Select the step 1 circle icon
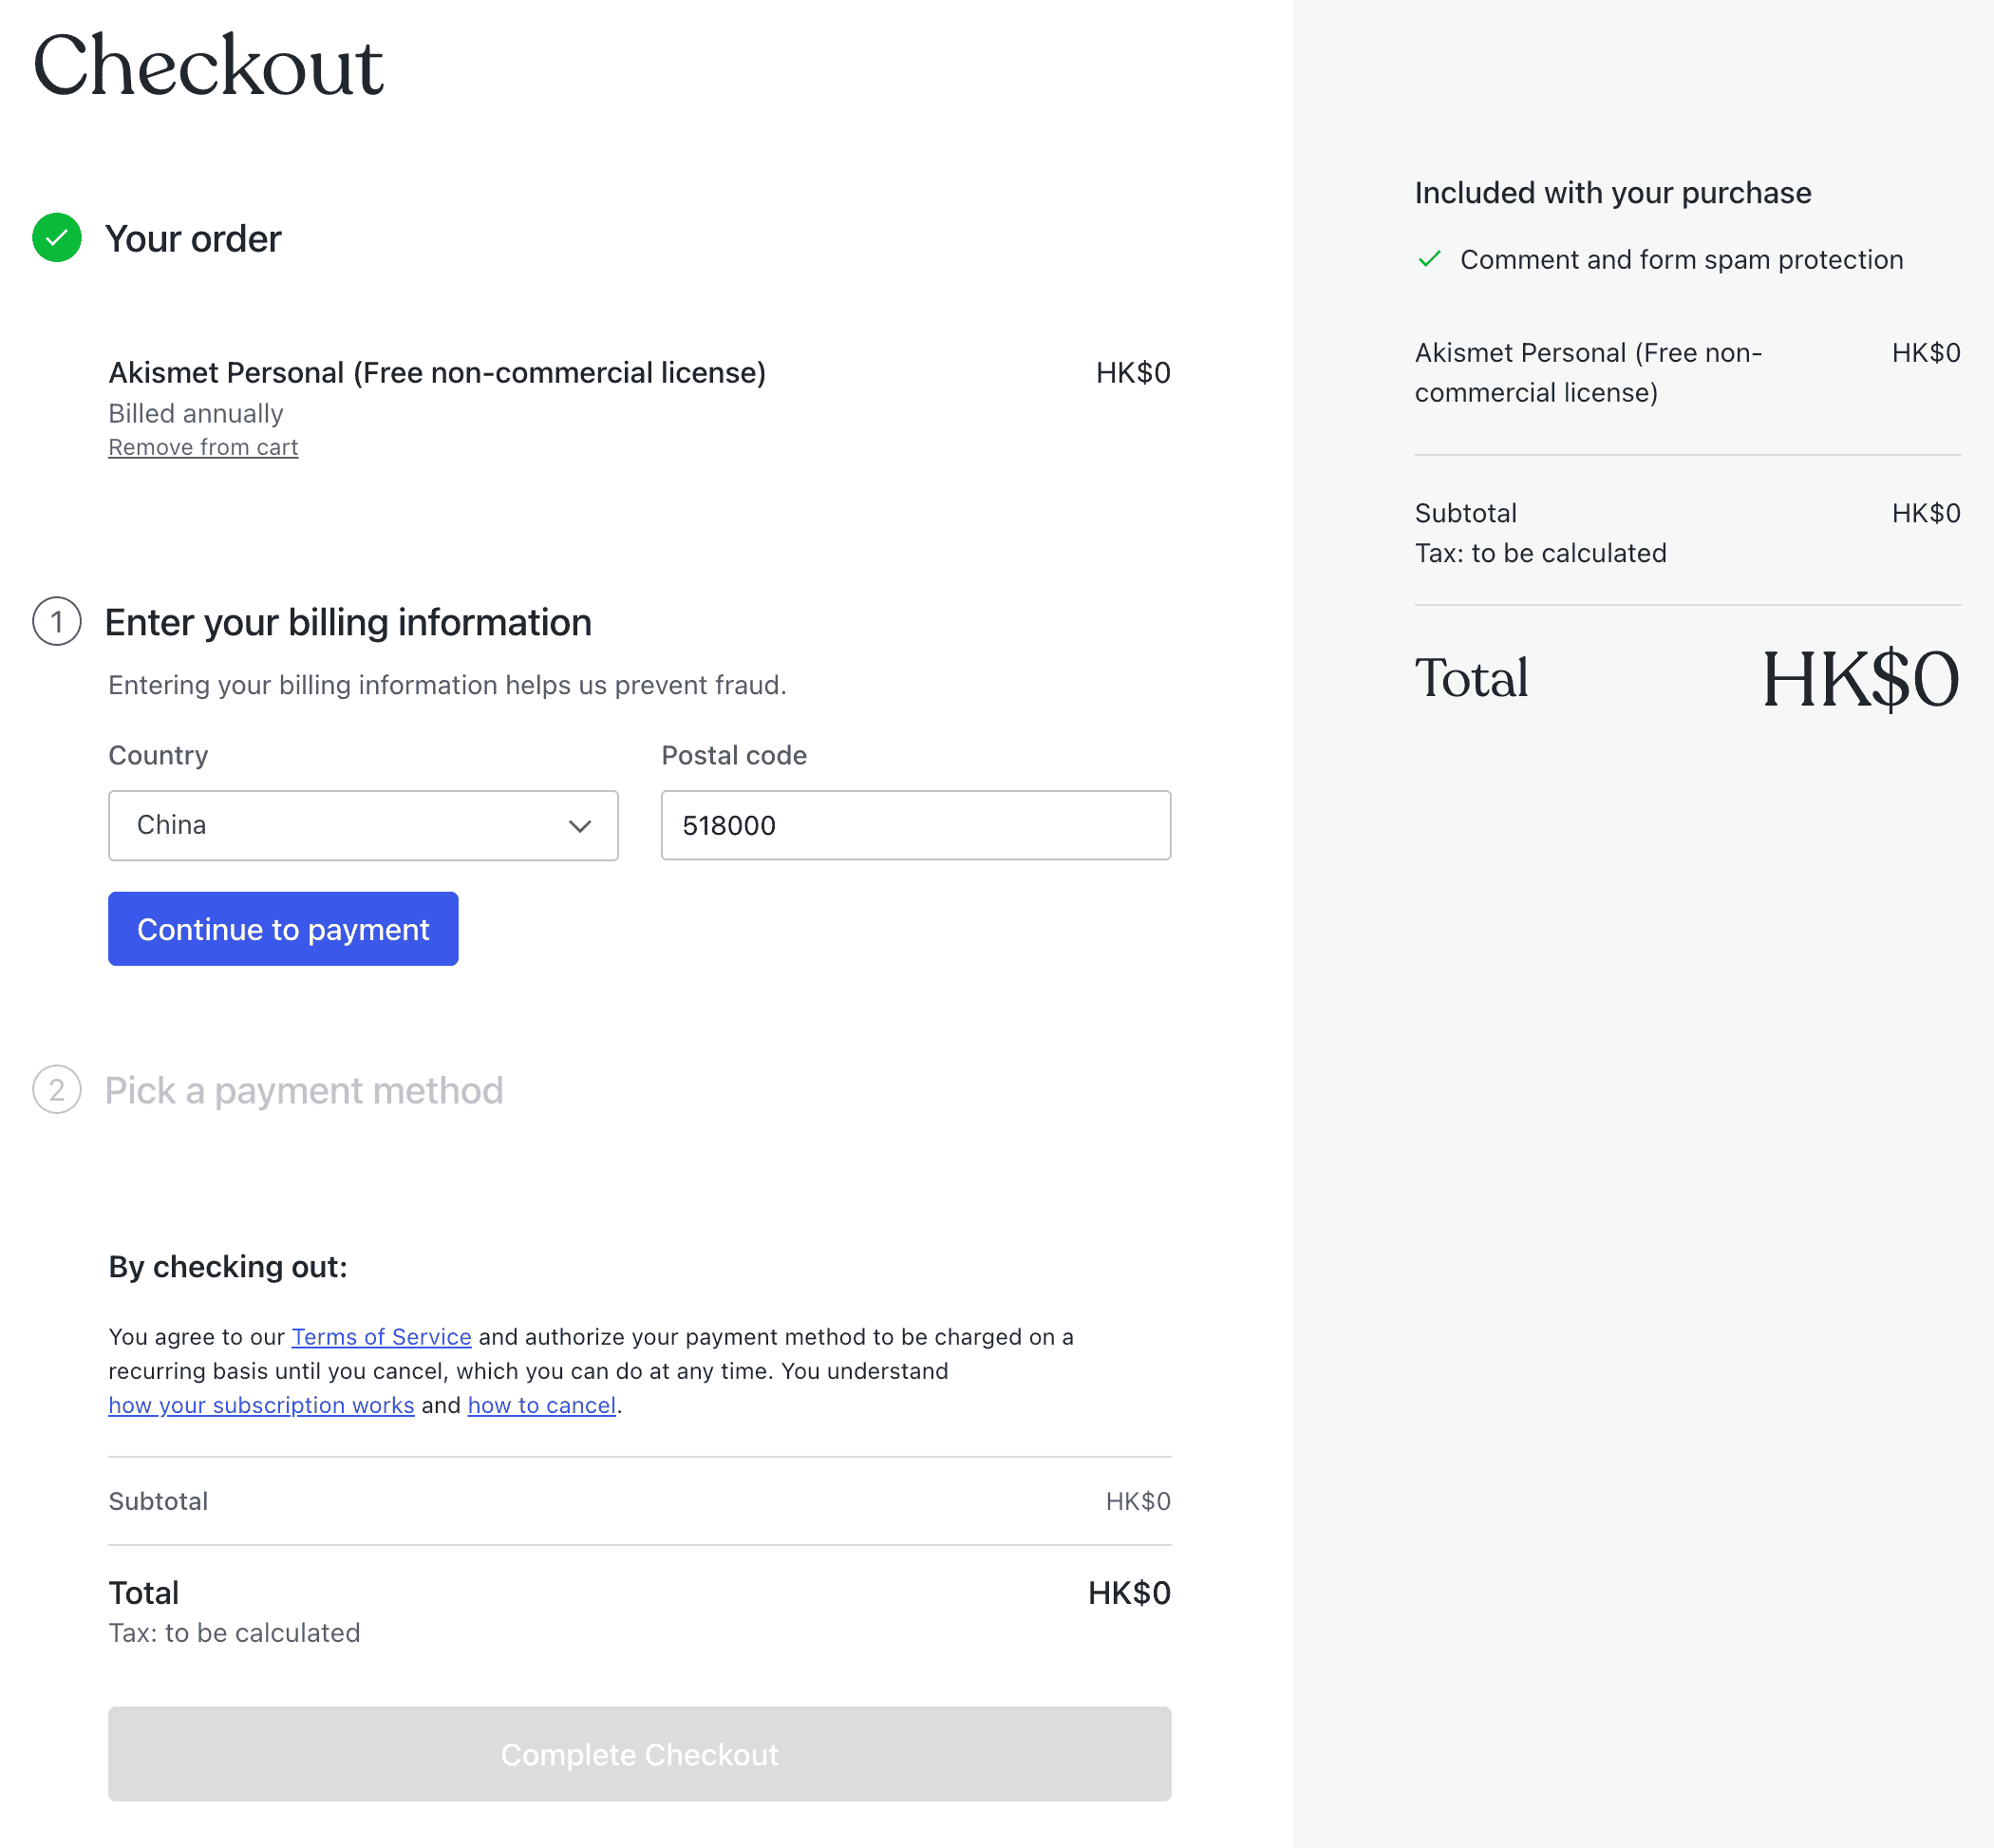 [57, 621]
